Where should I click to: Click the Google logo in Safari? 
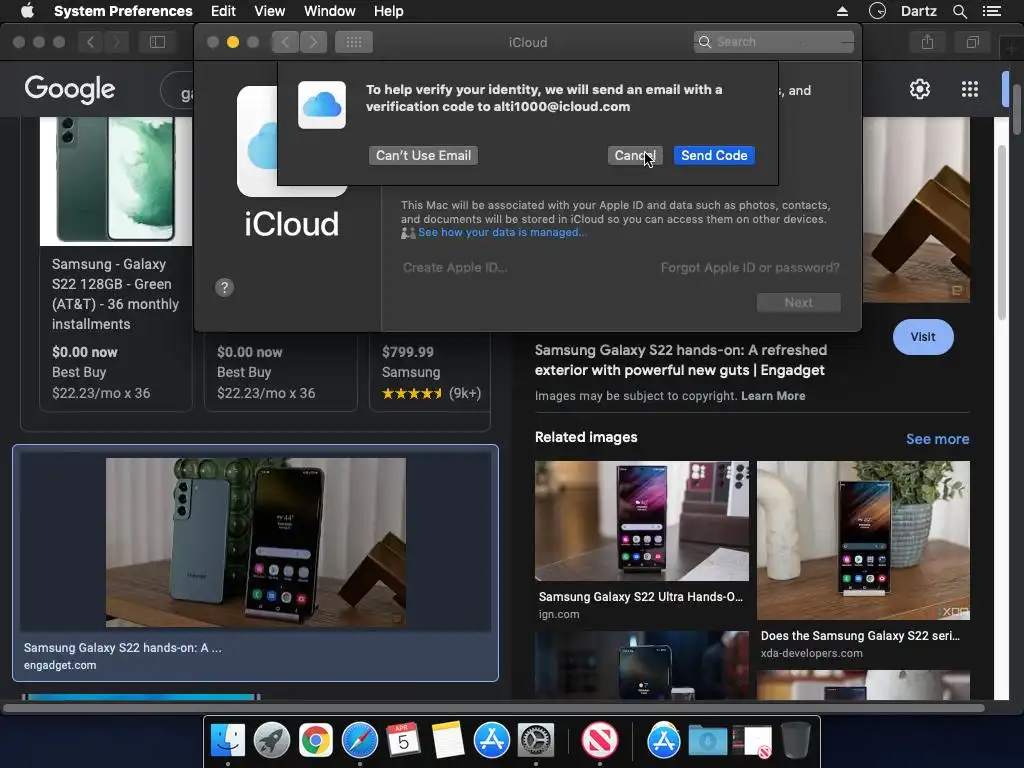70,89
